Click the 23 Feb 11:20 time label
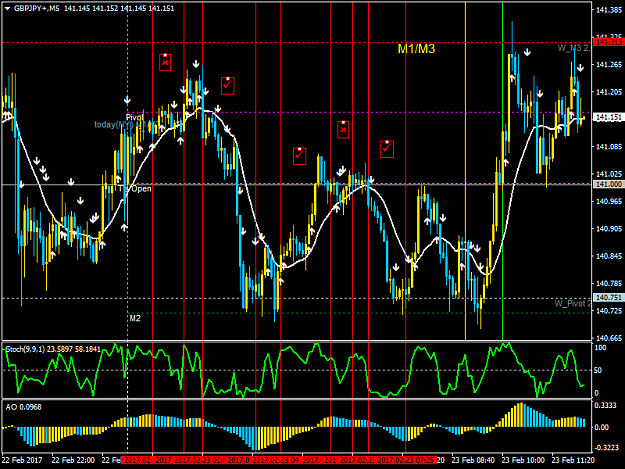Image resolution: width=625 pixels, height=469 pixels. point(573,460)
